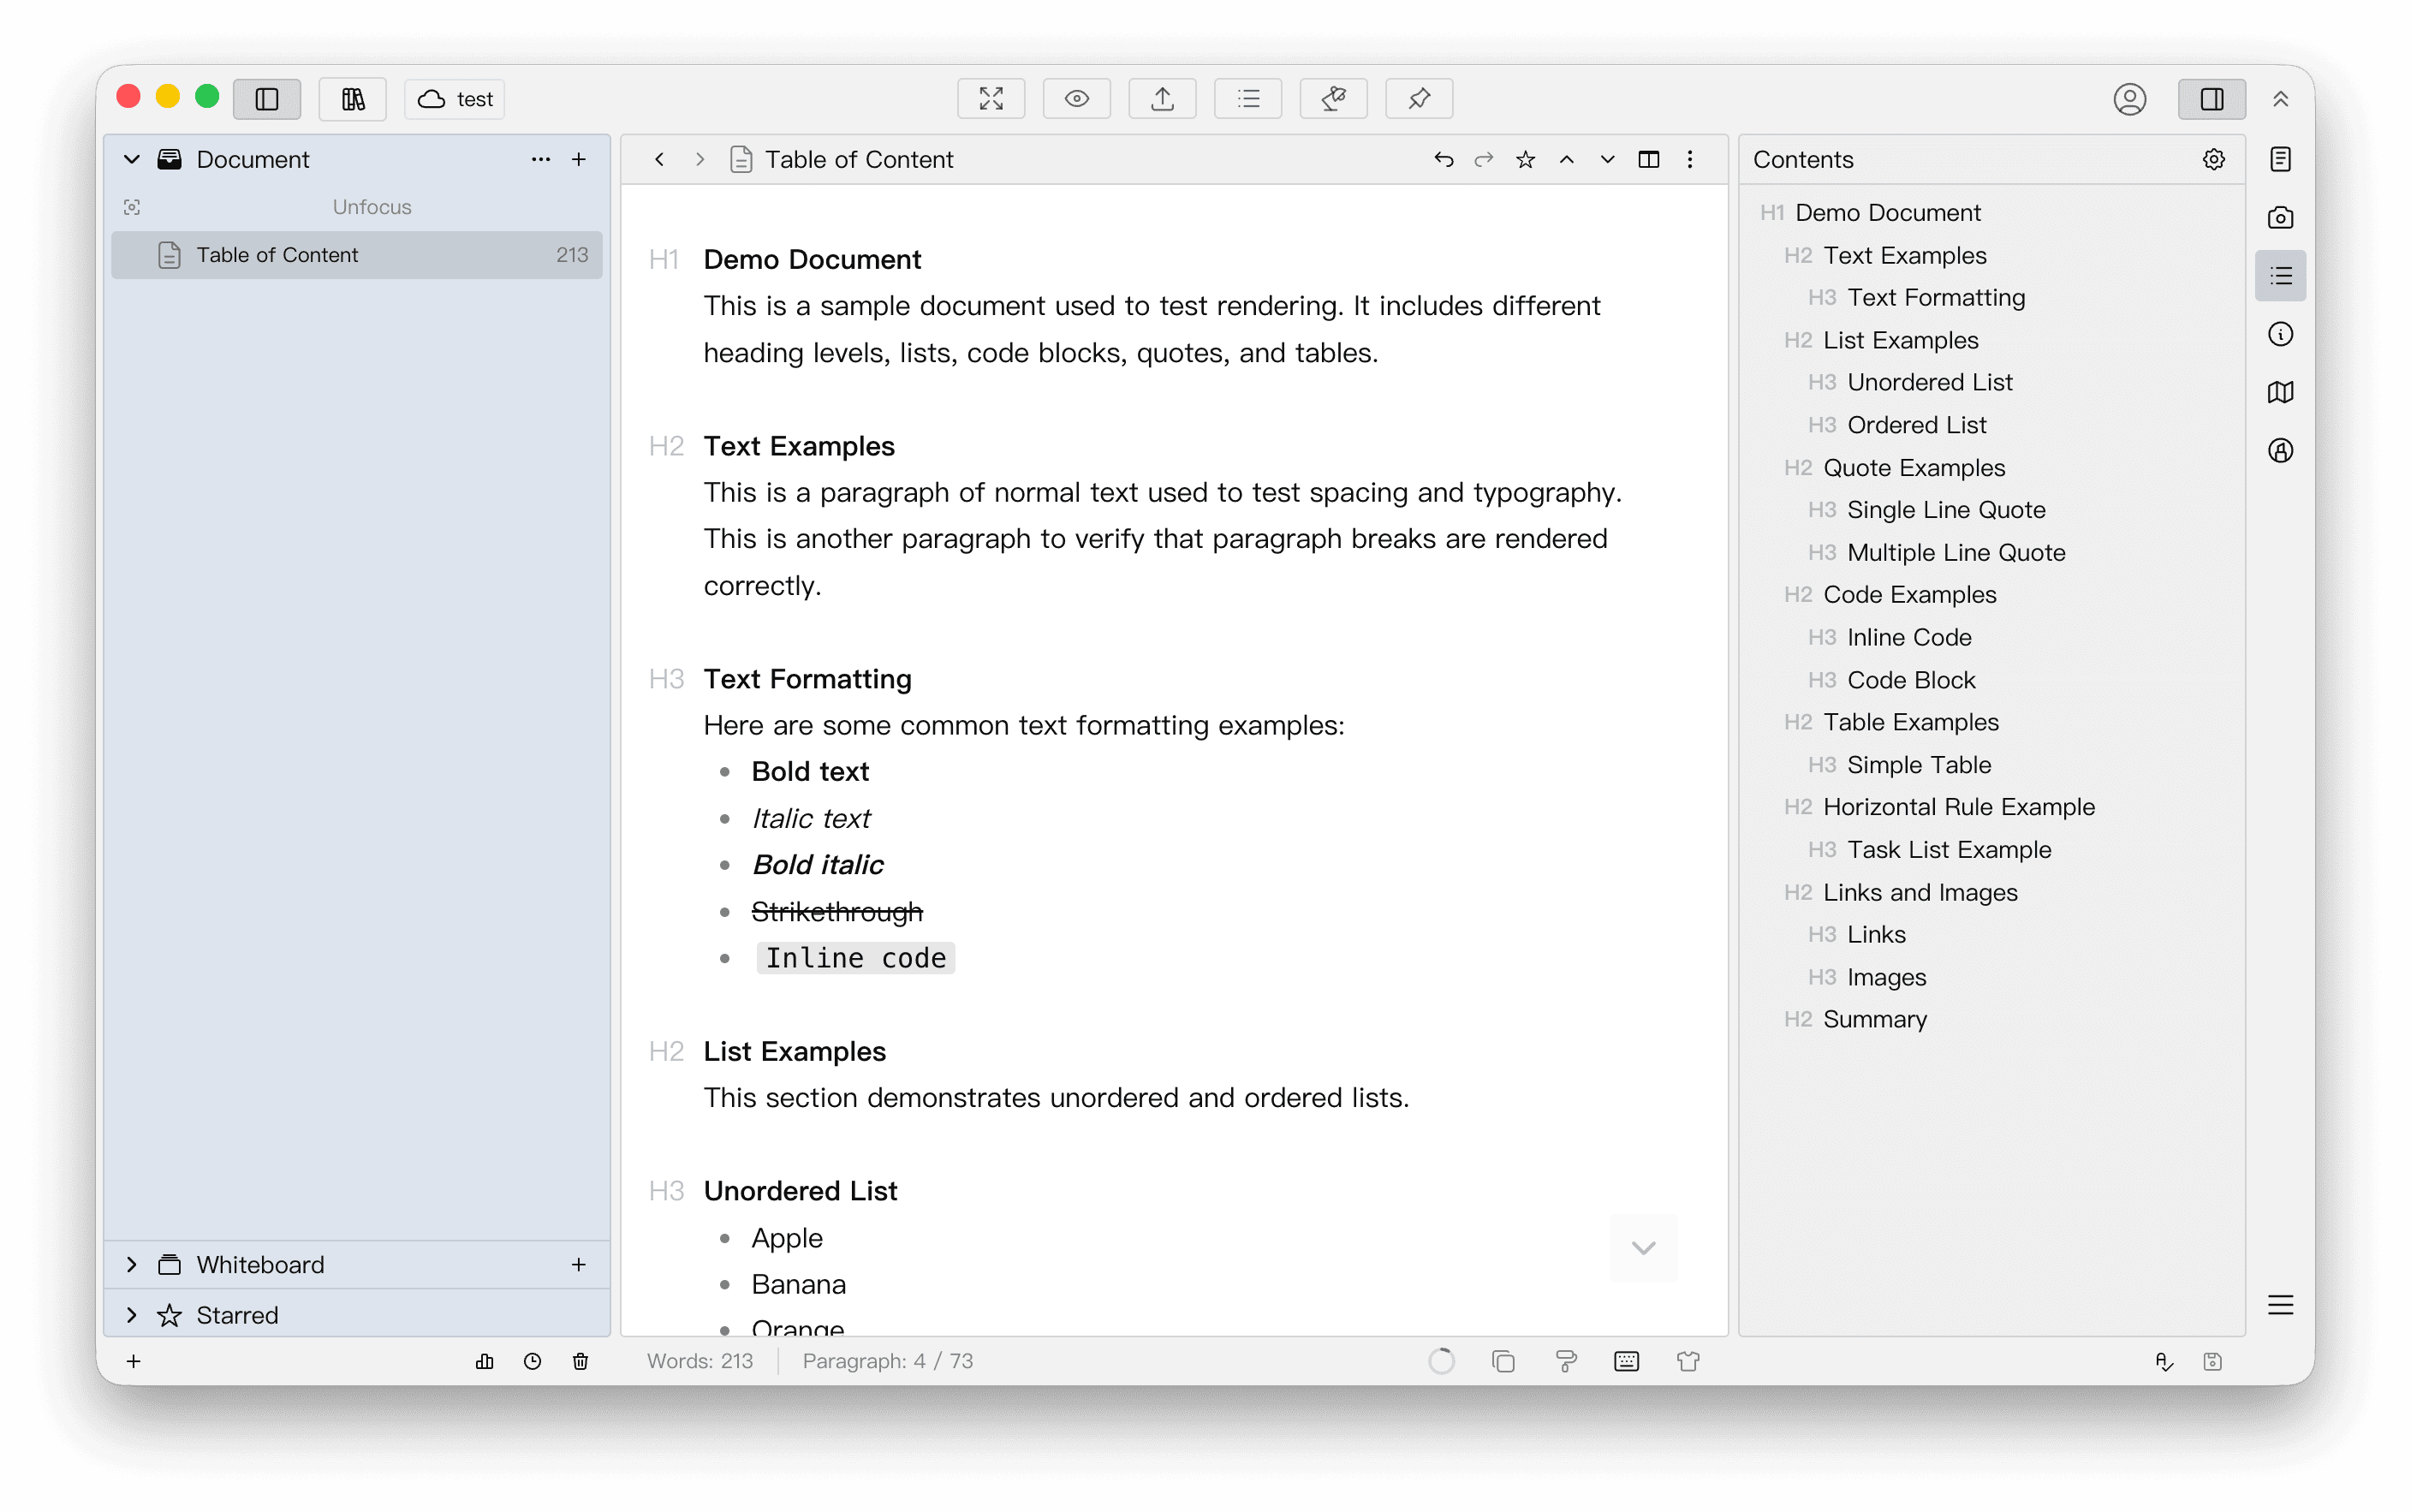
Task: Jump to Code Examples in Contents
Action: [x=1909, y=595]
